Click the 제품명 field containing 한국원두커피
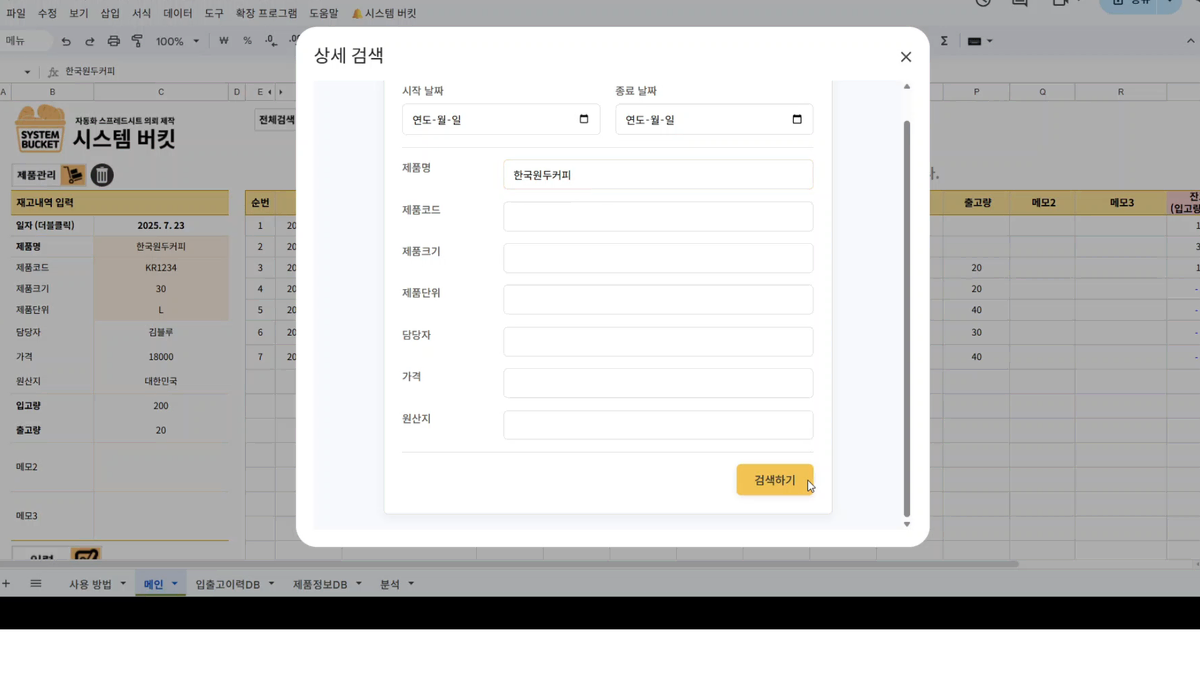The image size is (1200, 675). (x=658, y=174)
